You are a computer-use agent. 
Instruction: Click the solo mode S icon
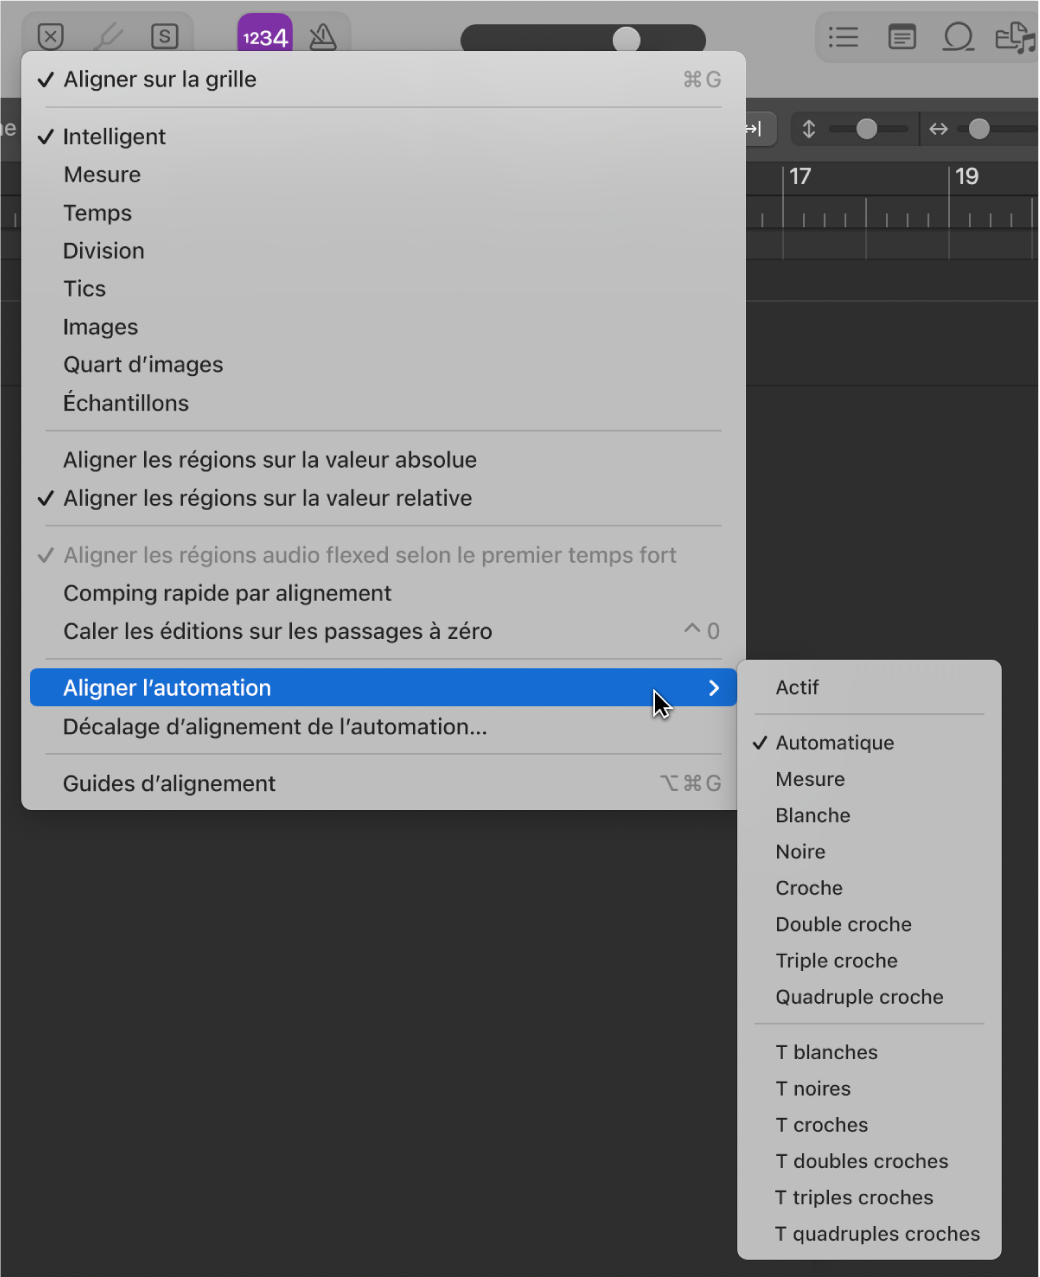click(163, 36)
